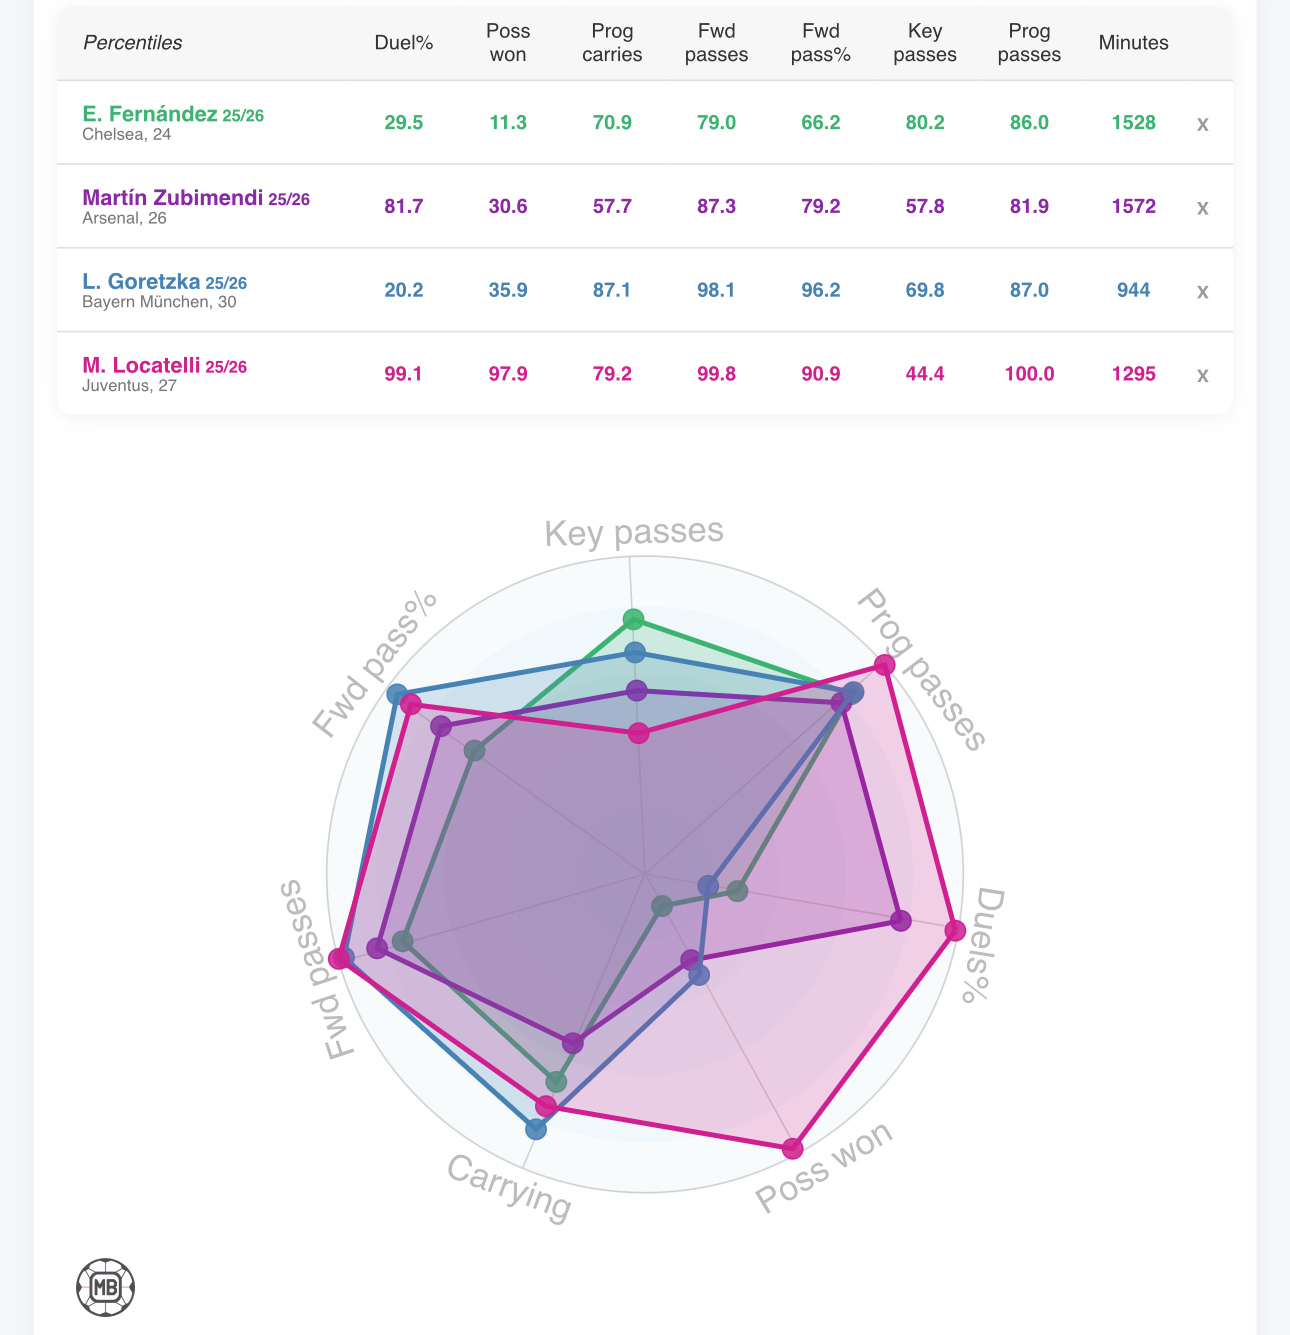The width and height of the screenshot is (1290, 1335).
Task: Open Martín Zubimendi player name link
Action: click(173, 198)
